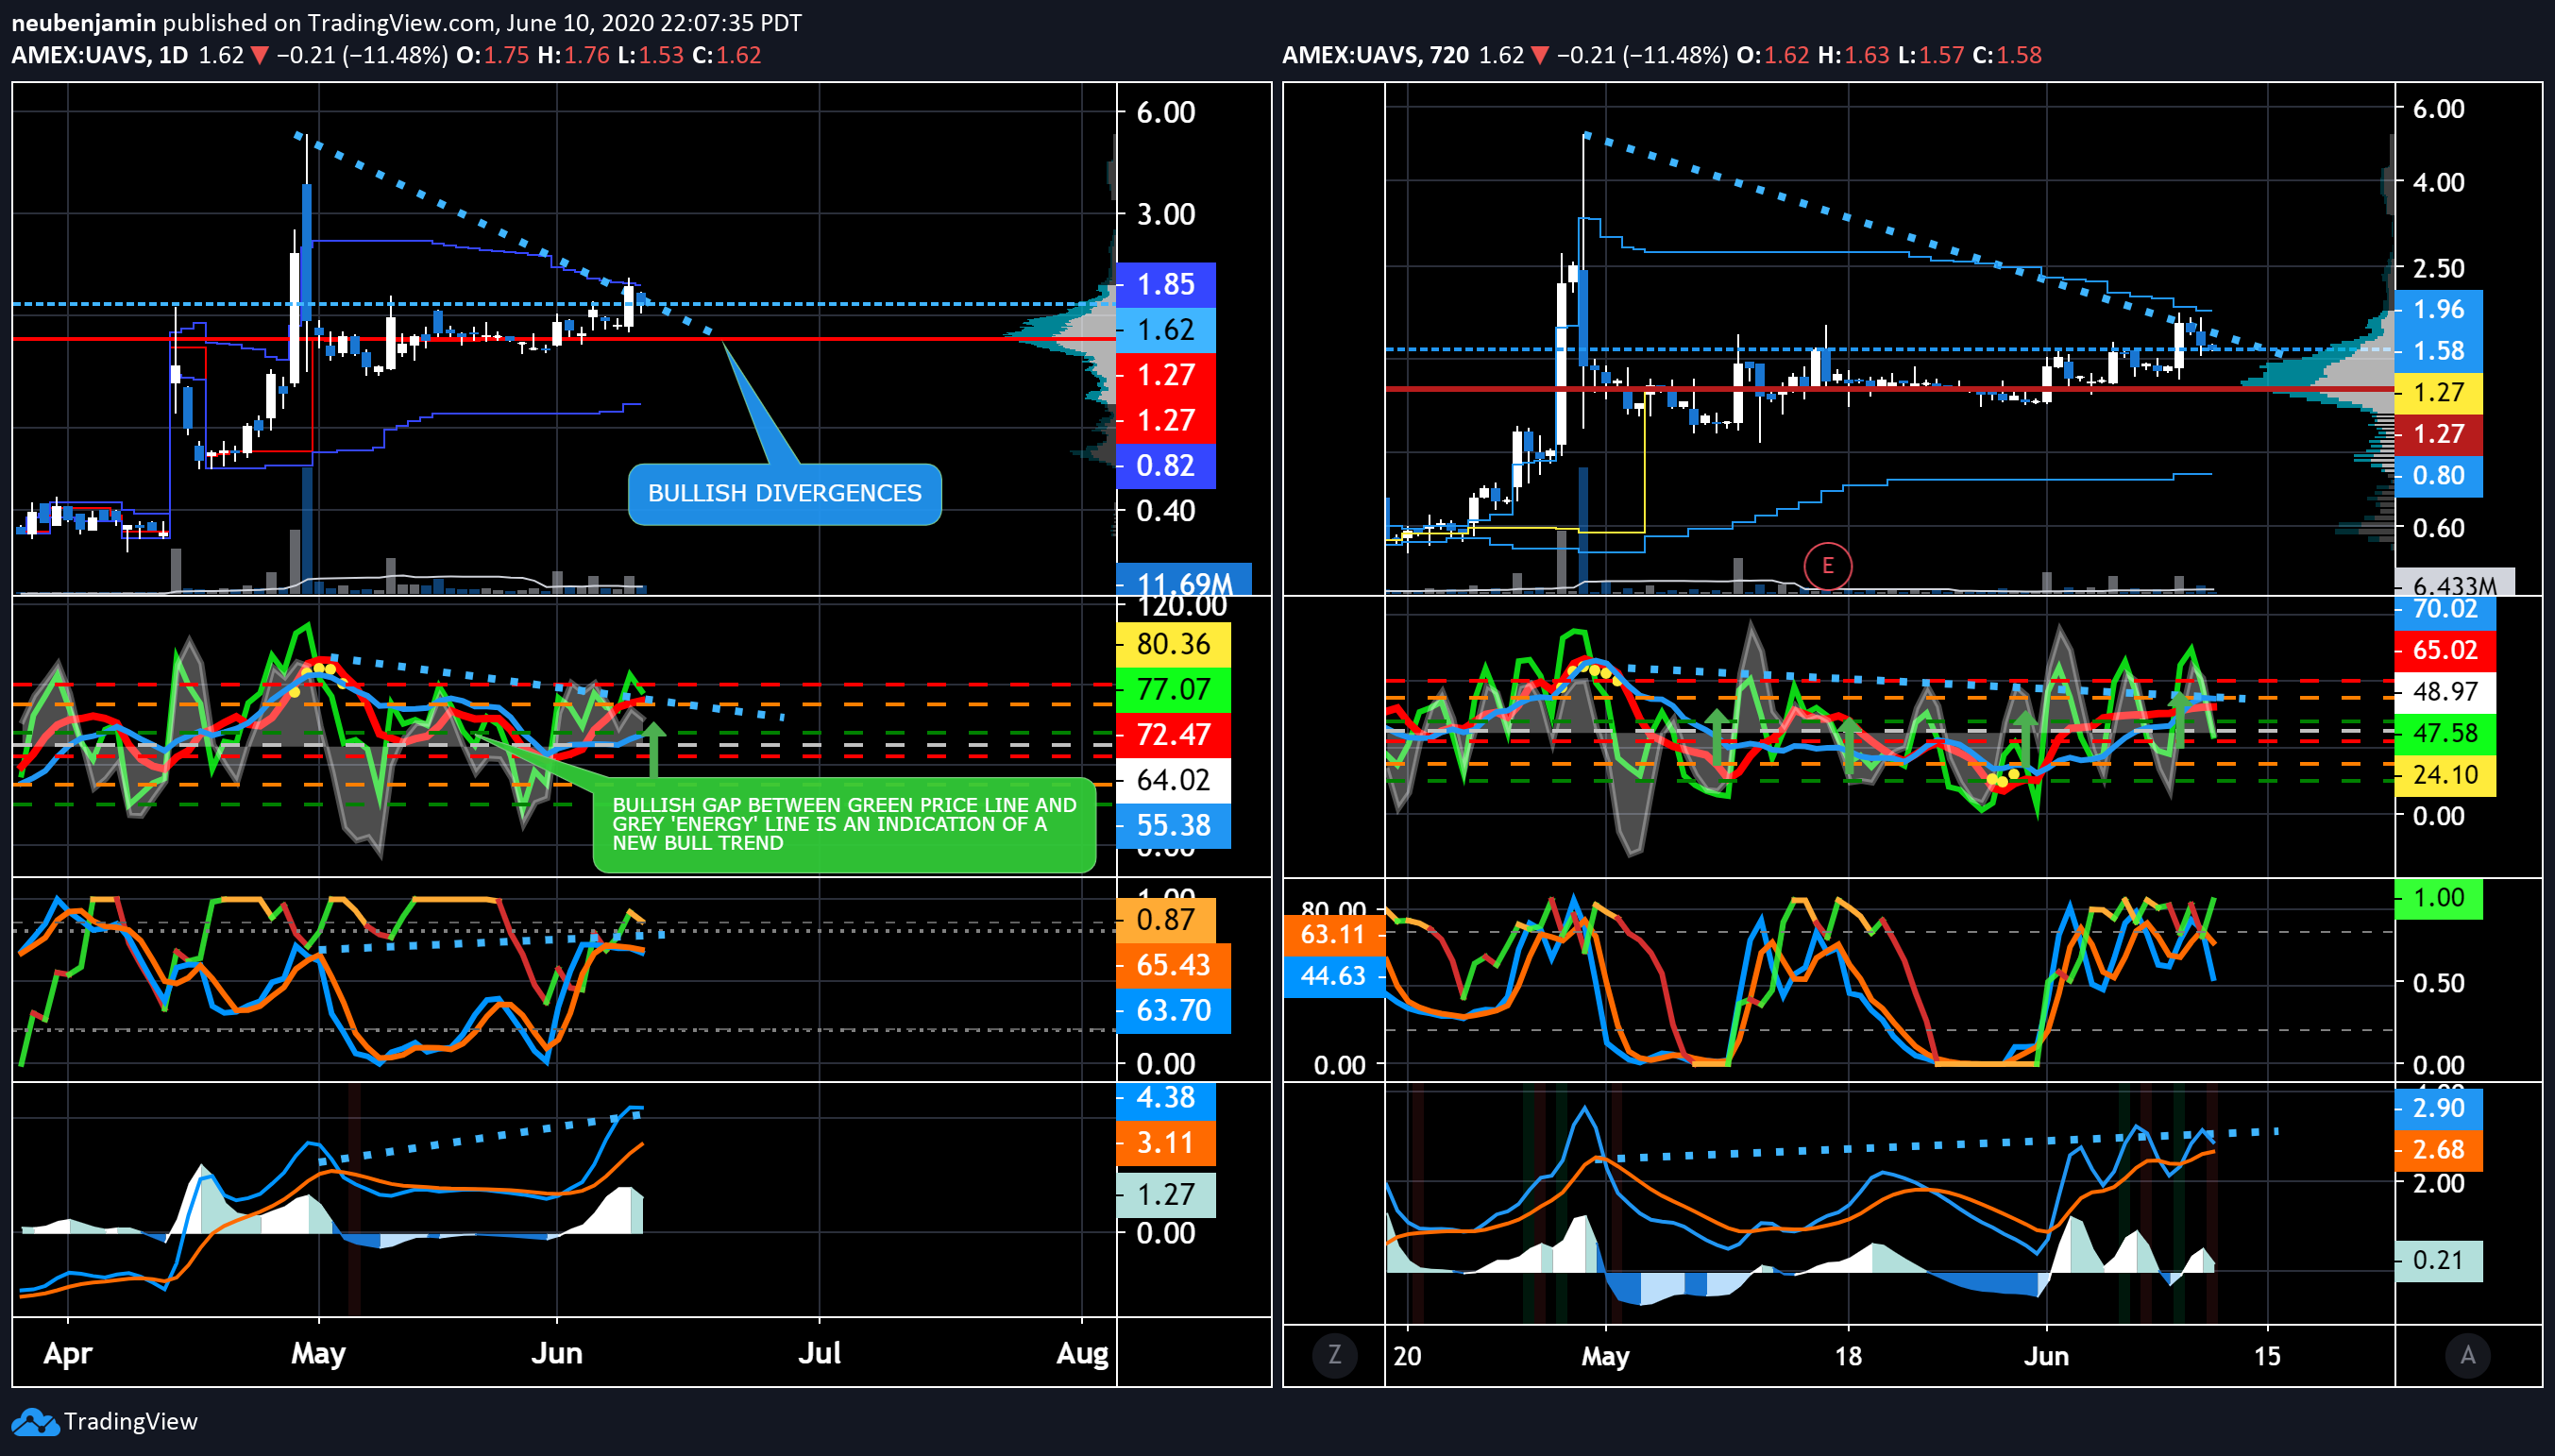Click the 65.02 red indicator value
This screenshot has width=2555, height=1456.
[2445, 651]
